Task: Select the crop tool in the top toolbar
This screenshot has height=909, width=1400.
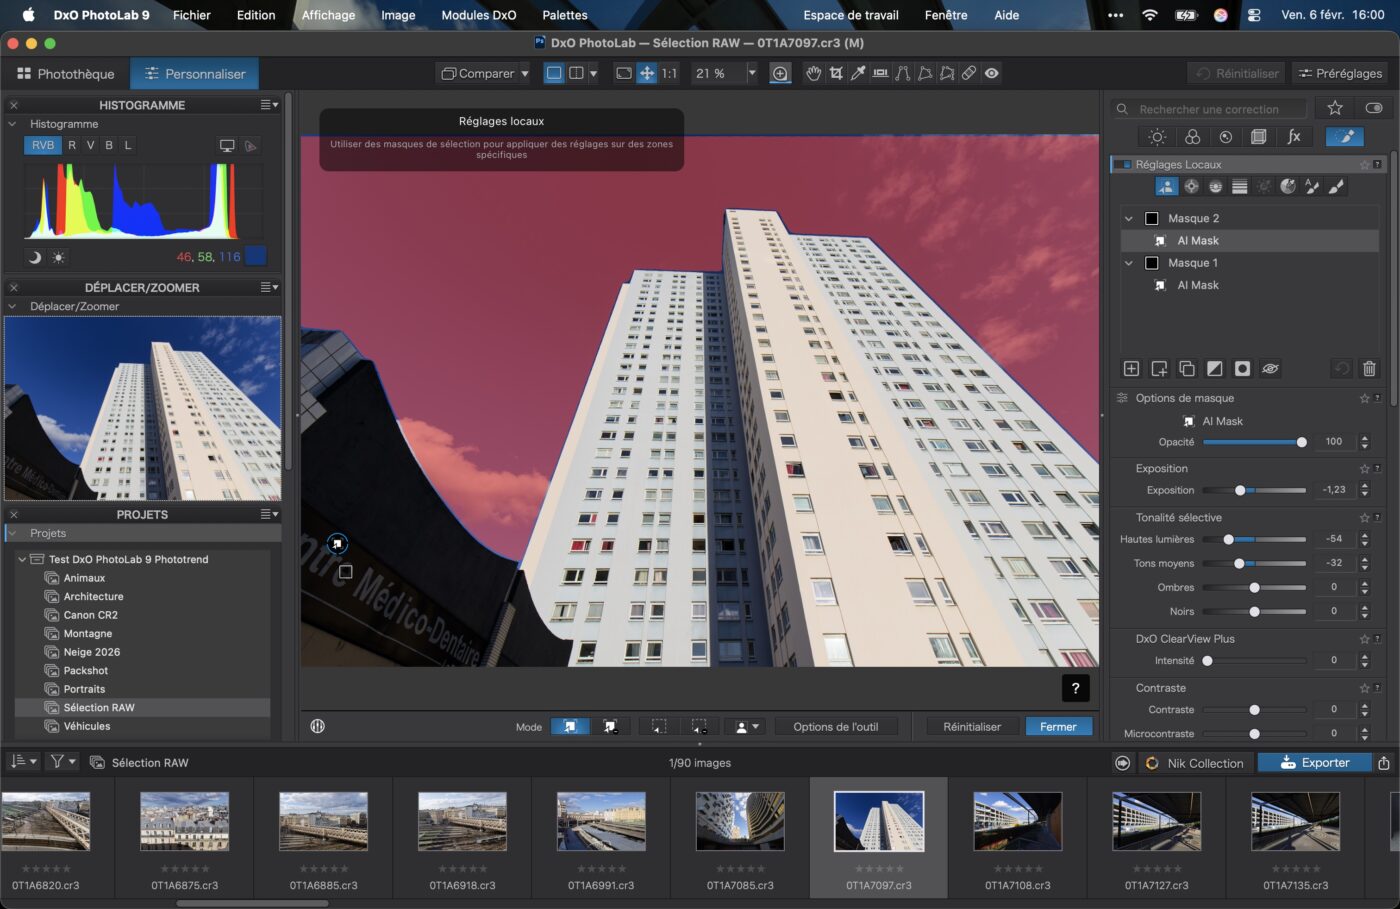Action: (x=836, y=73)
